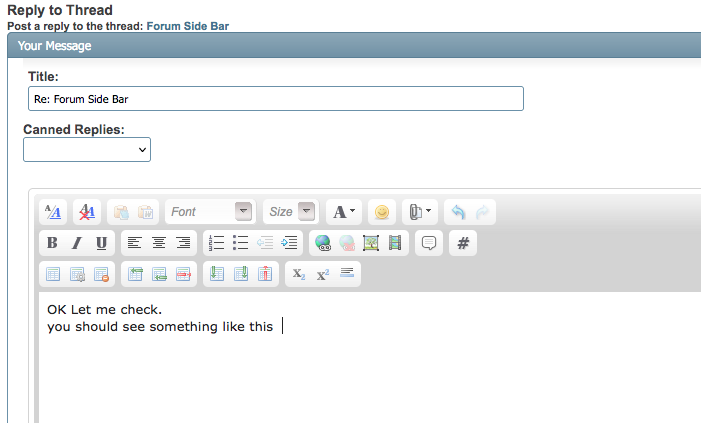Open the text color picker

344,212
